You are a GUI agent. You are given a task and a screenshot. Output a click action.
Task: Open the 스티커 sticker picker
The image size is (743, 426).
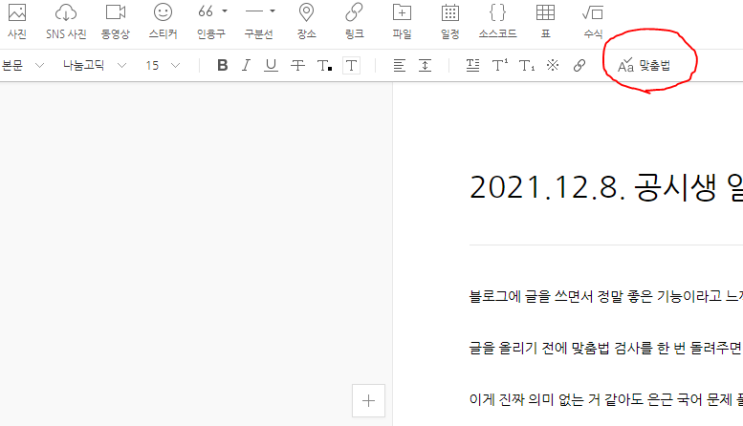click(163, 20)
